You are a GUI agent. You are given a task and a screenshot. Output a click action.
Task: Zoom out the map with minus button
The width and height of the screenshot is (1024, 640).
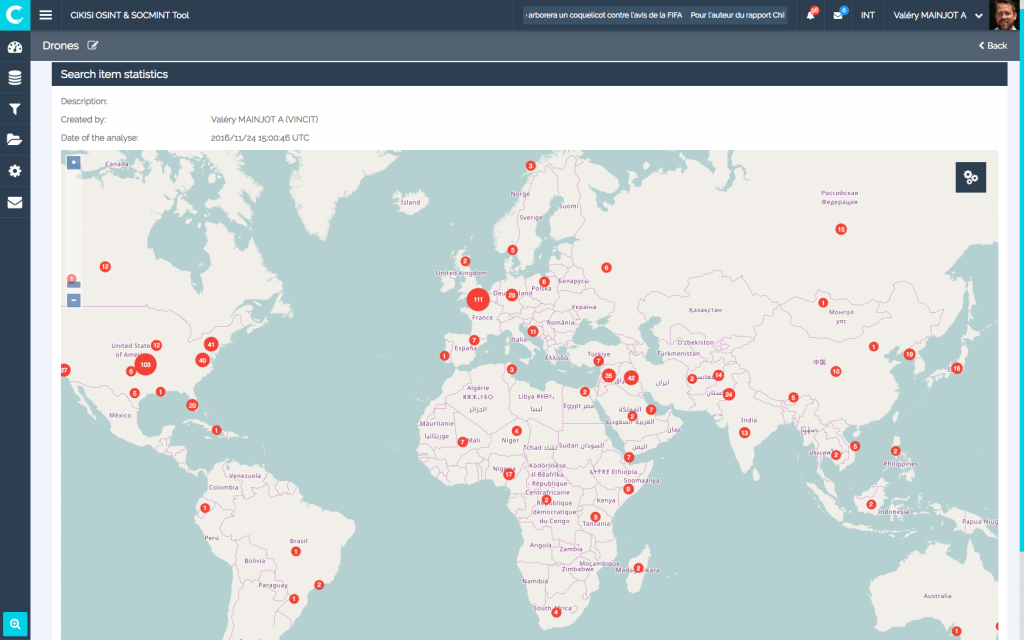[73, 300]
